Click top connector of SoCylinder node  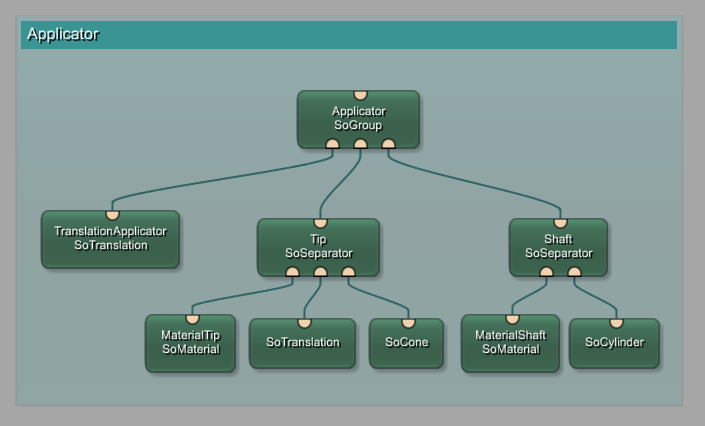point(616,323)
